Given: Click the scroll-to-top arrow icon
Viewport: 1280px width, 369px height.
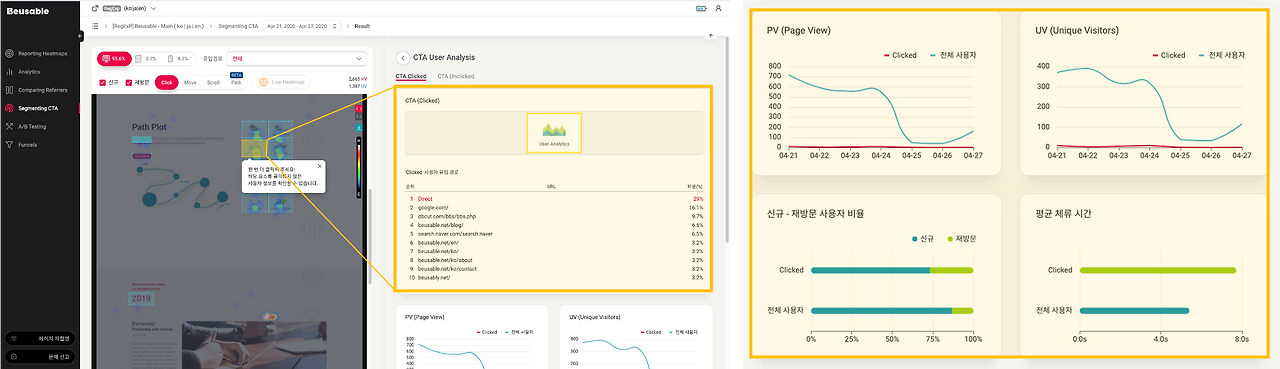Looking at the screenshot, I should (x=710, y=35).
